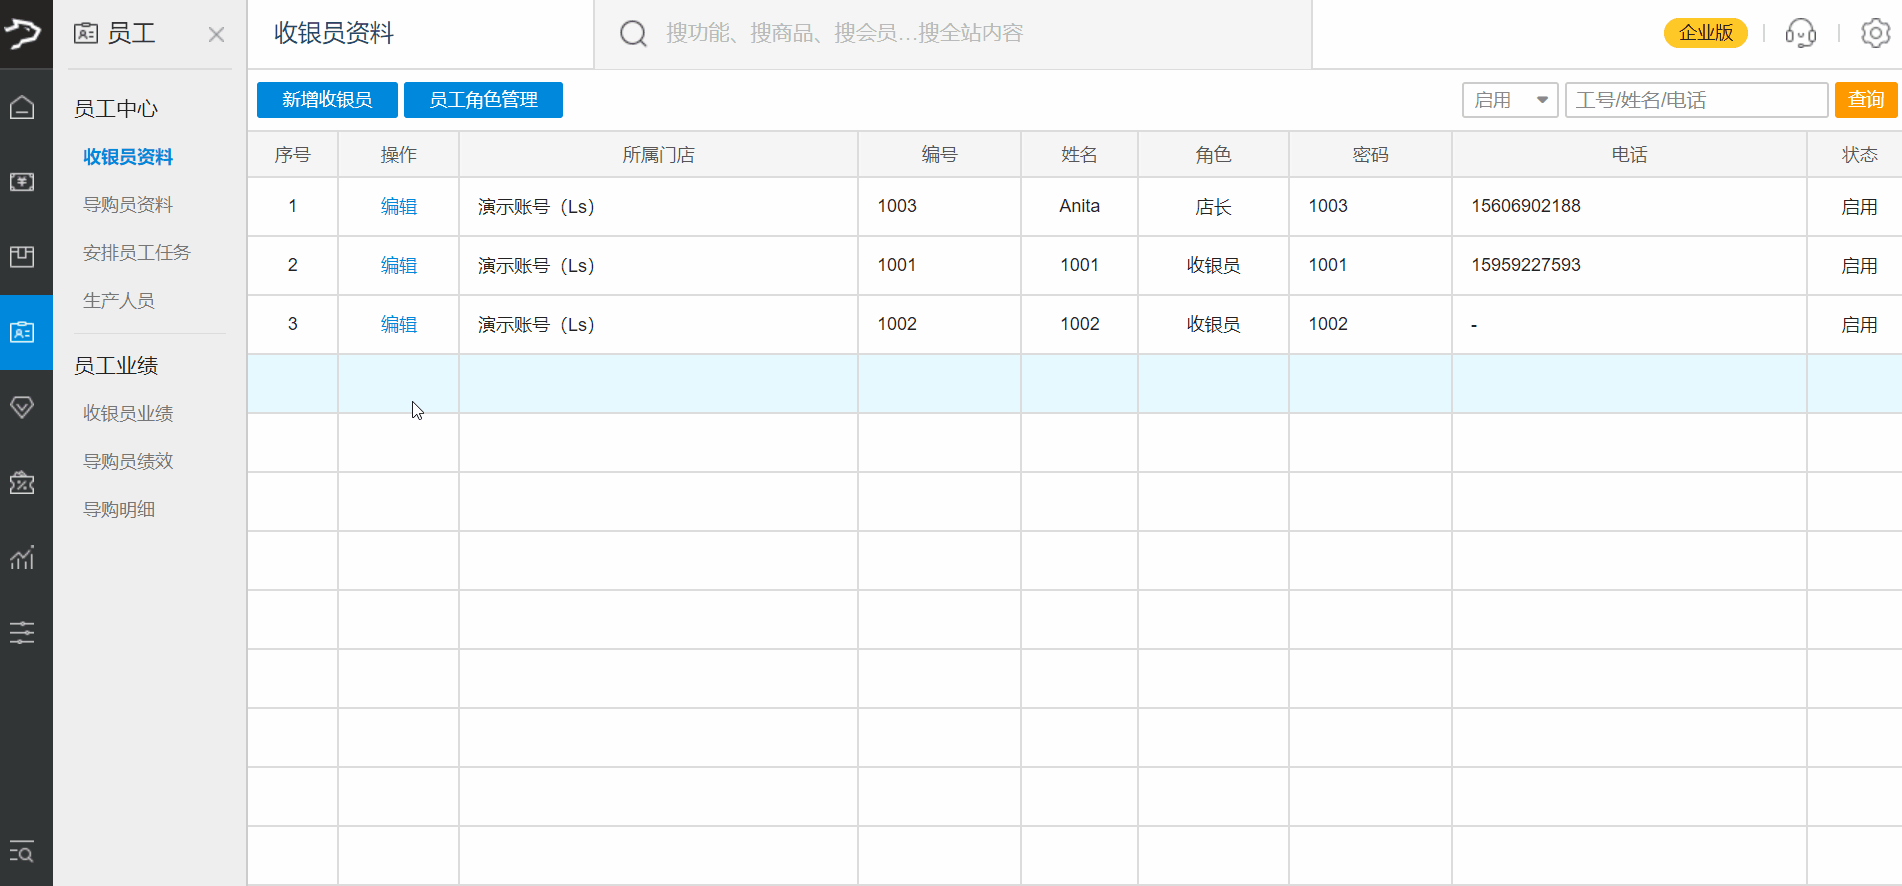Screen dimensions: 1902x886
Task: Click the app logo icon
Action: pyautogui.click(x=23, y=33)
